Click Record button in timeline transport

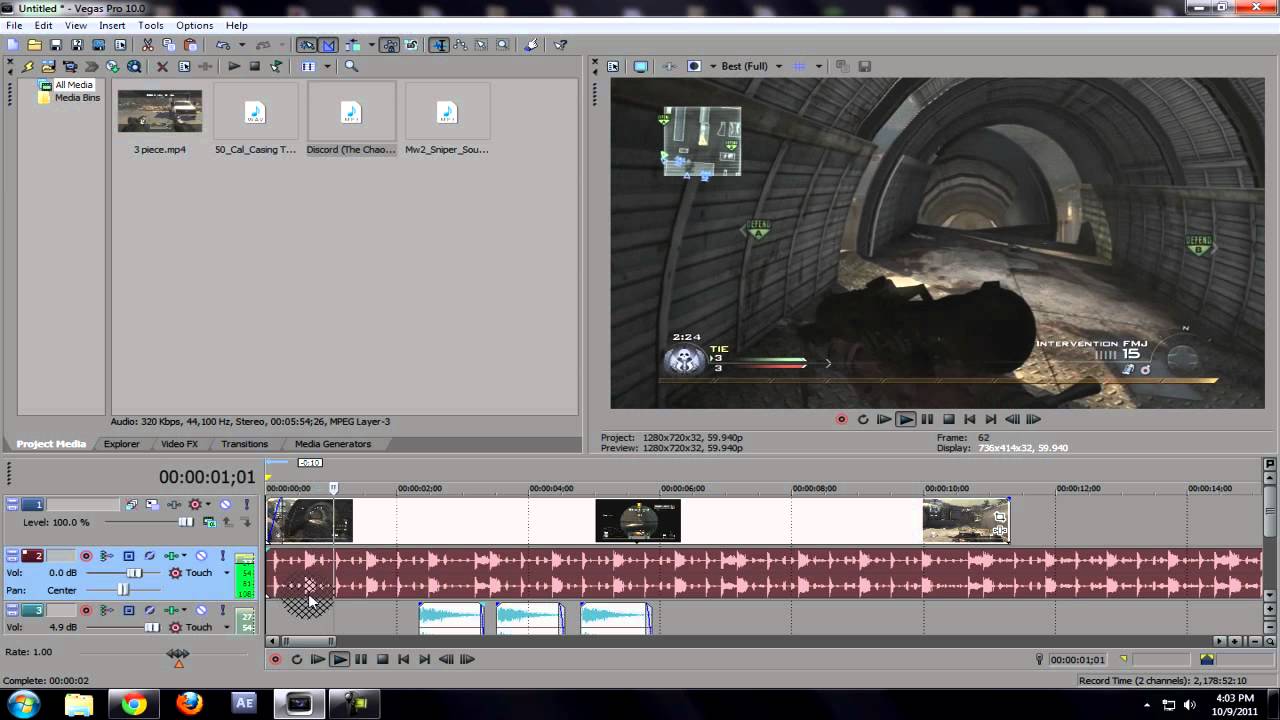click(275, 659)
